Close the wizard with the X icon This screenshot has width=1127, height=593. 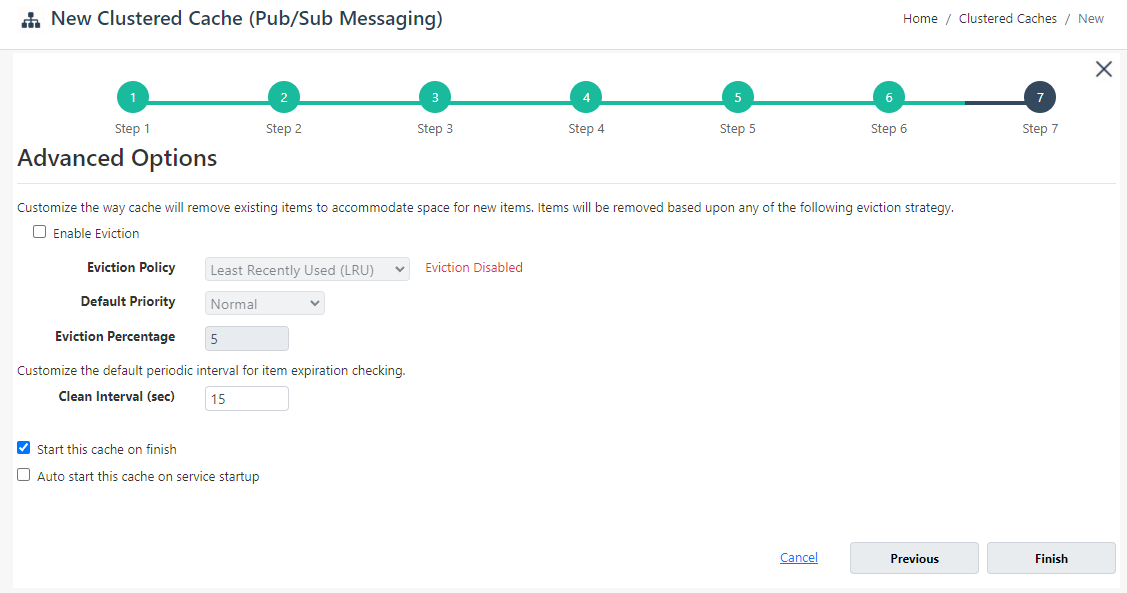coord(1103,69)
